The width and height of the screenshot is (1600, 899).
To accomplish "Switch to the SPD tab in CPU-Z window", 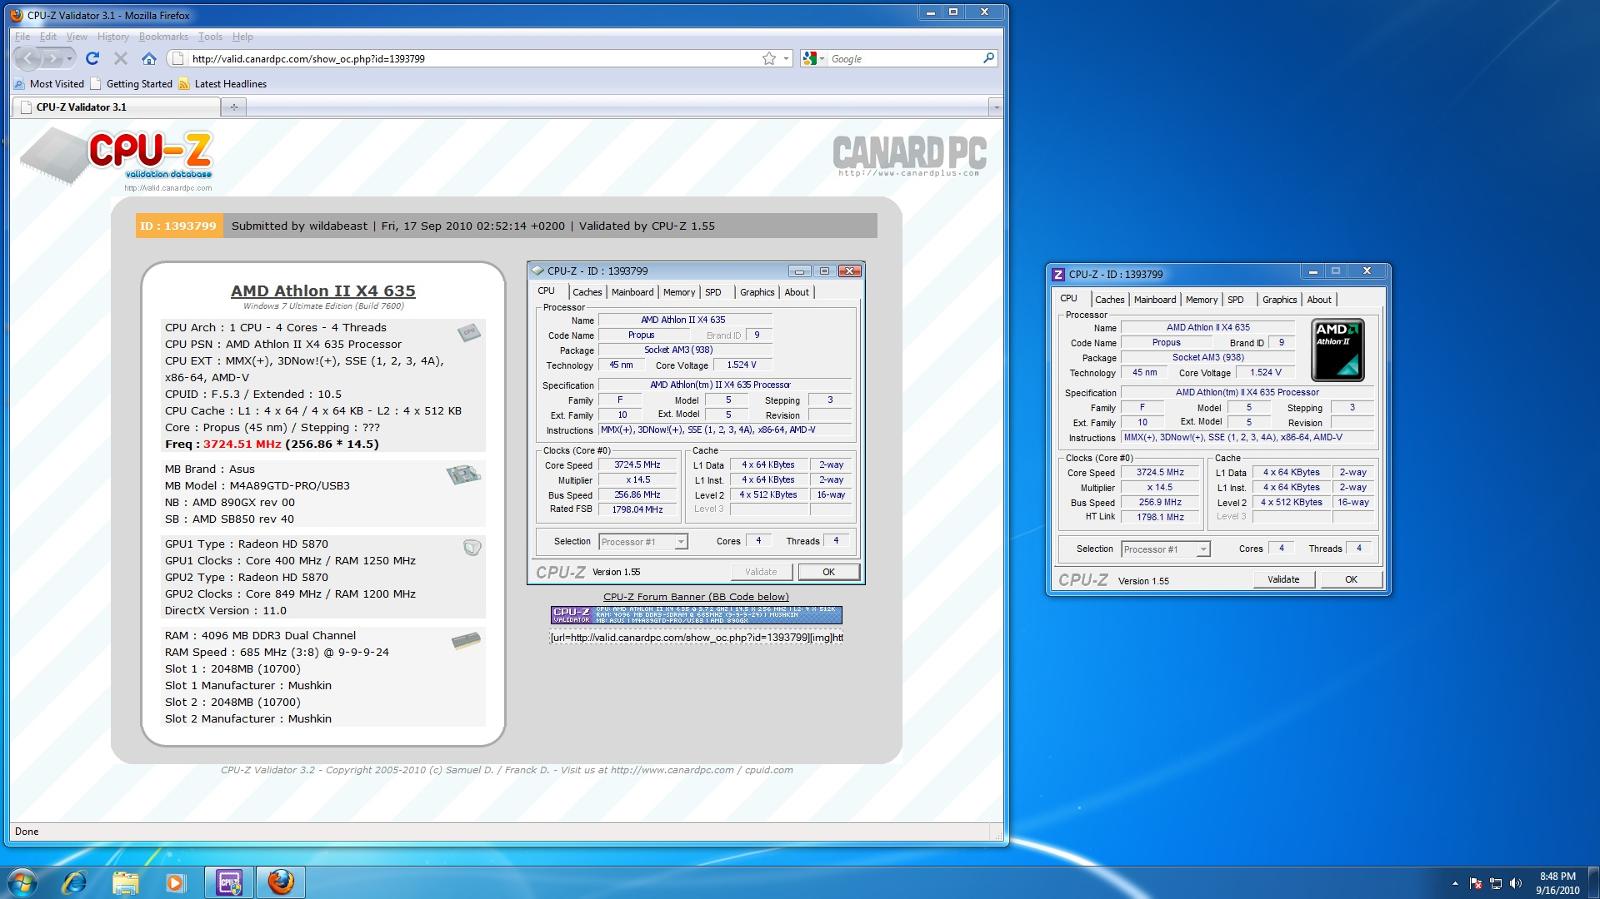I will click(1236, 300).
